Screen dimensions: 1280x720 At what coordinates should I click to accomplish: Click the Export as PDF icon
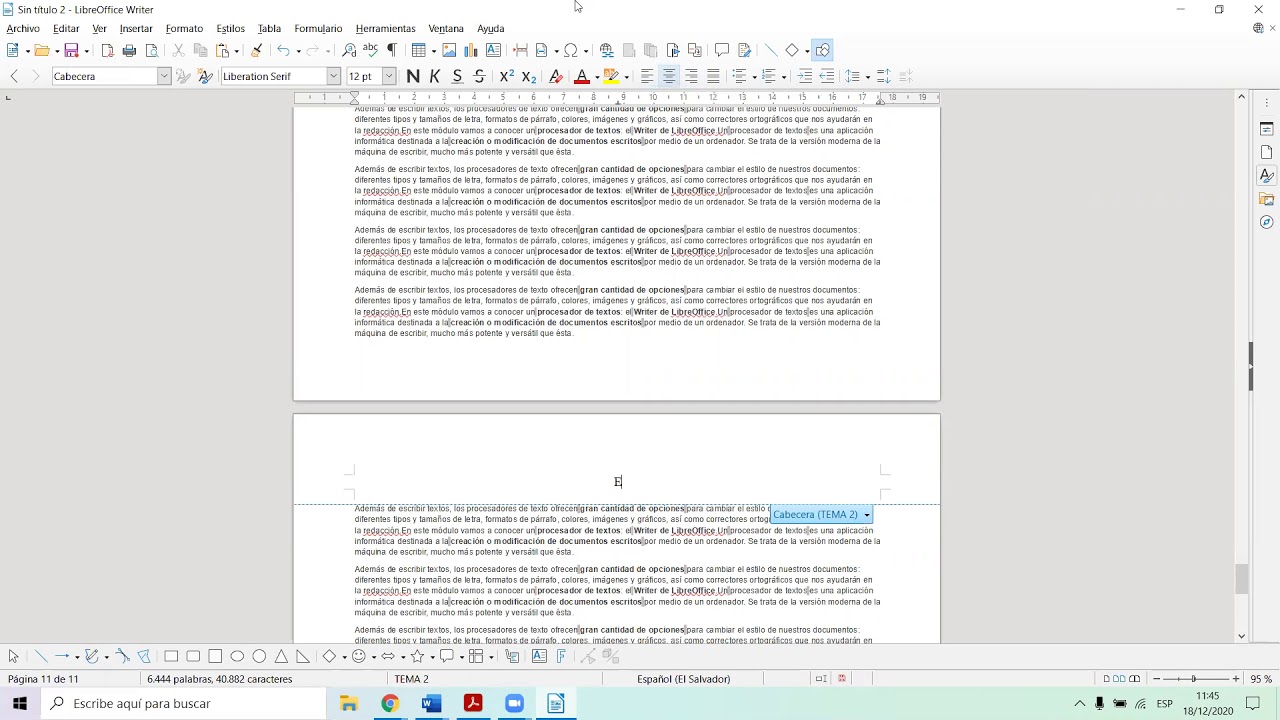click(x=108, y=50)
